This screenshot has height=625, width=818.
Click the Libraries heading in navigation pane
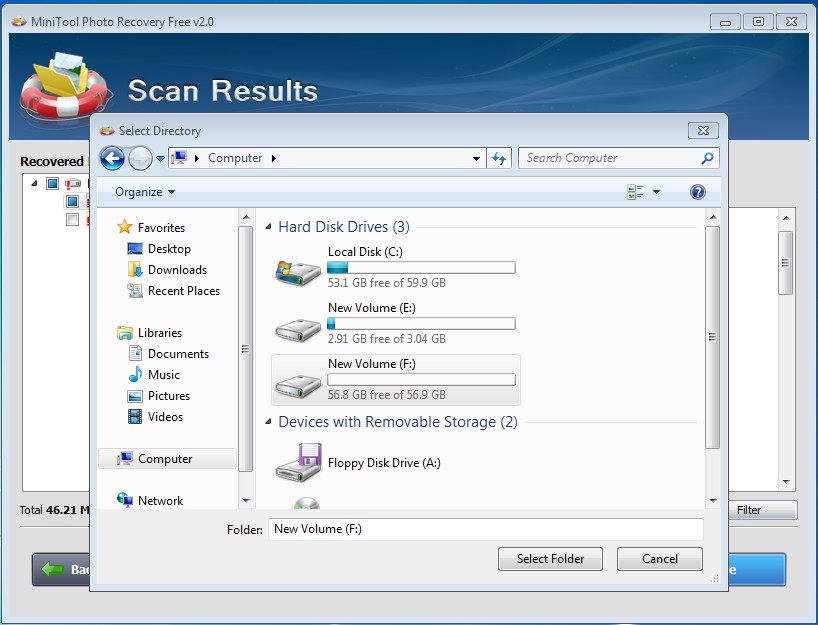(160, 333)
